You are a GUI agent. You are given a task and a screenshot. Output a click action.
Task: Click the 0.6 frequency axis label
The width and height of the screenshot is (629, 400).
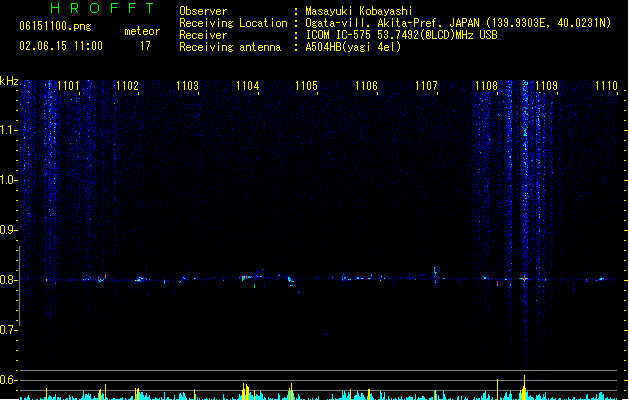[8, 380]
